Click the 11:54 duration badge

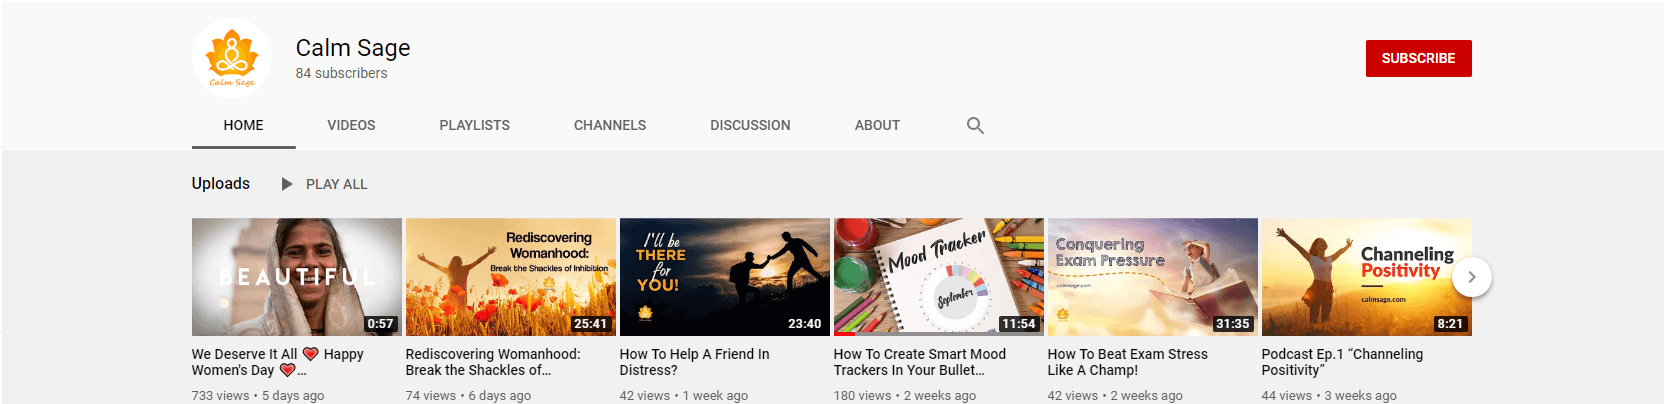[1018, 324]
